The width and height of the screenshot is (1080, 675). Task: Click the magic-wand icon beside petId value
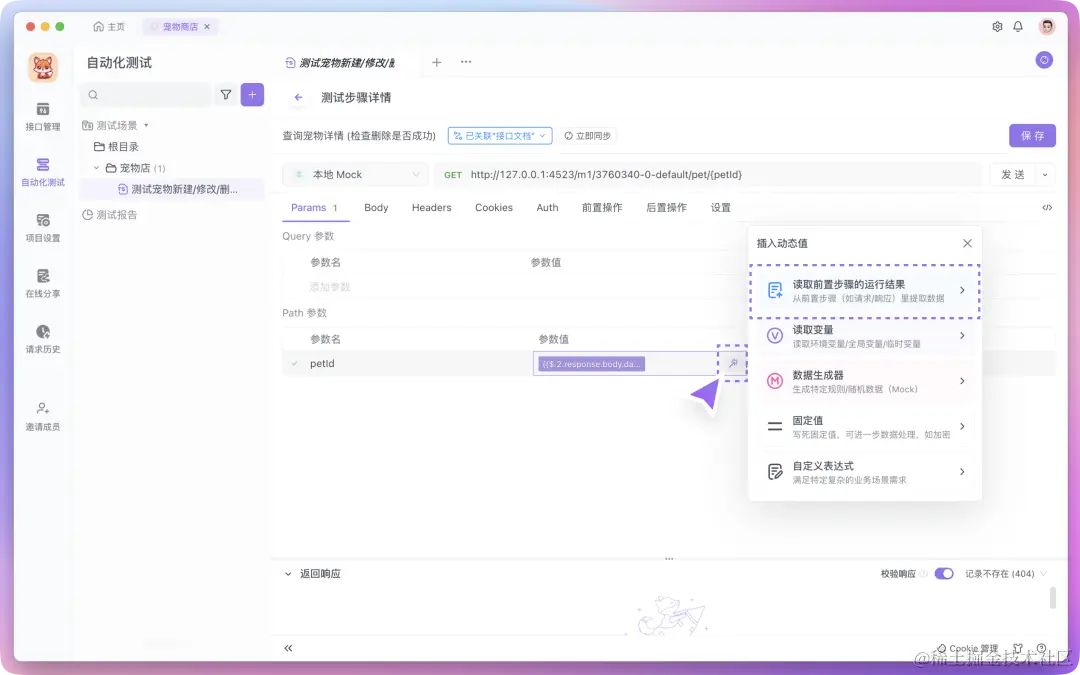(x=733, y=363)
